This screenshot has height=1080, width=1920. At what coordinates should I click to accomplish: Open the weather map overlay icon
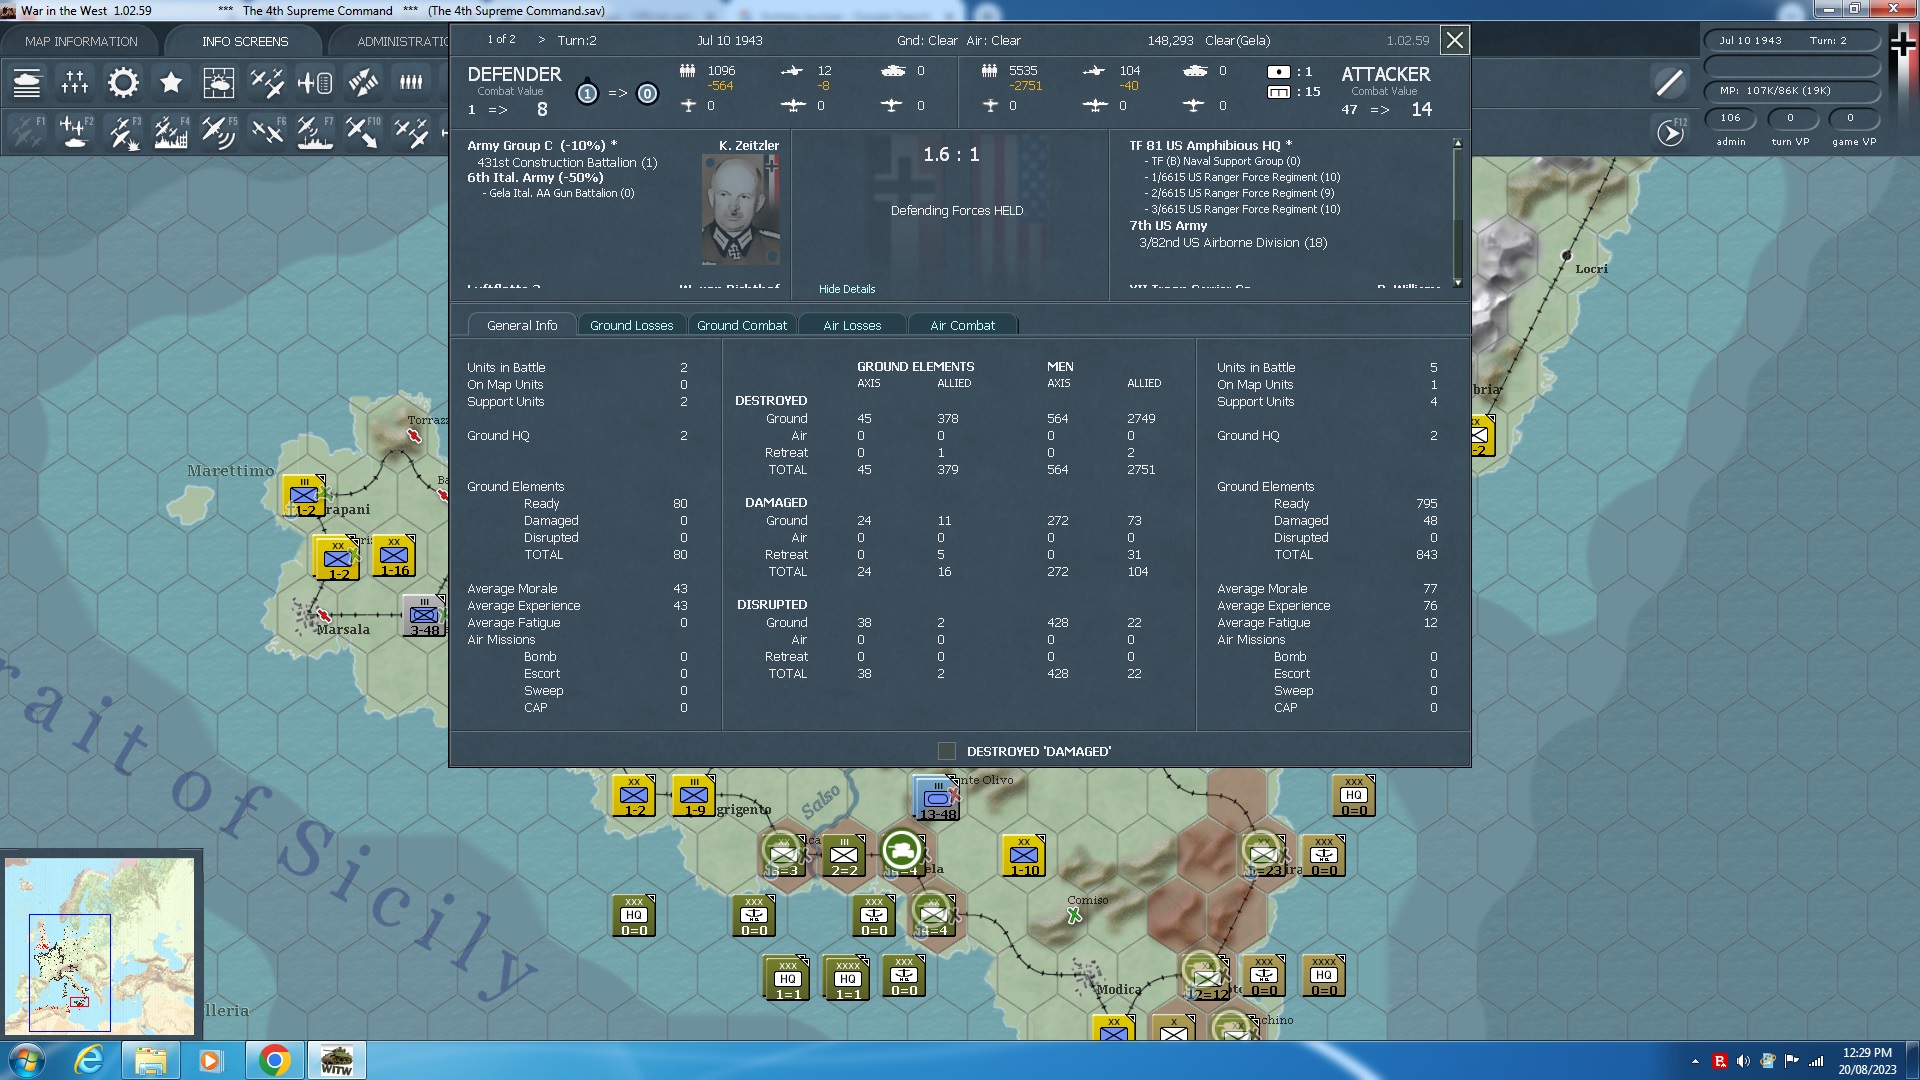point(219,83)
